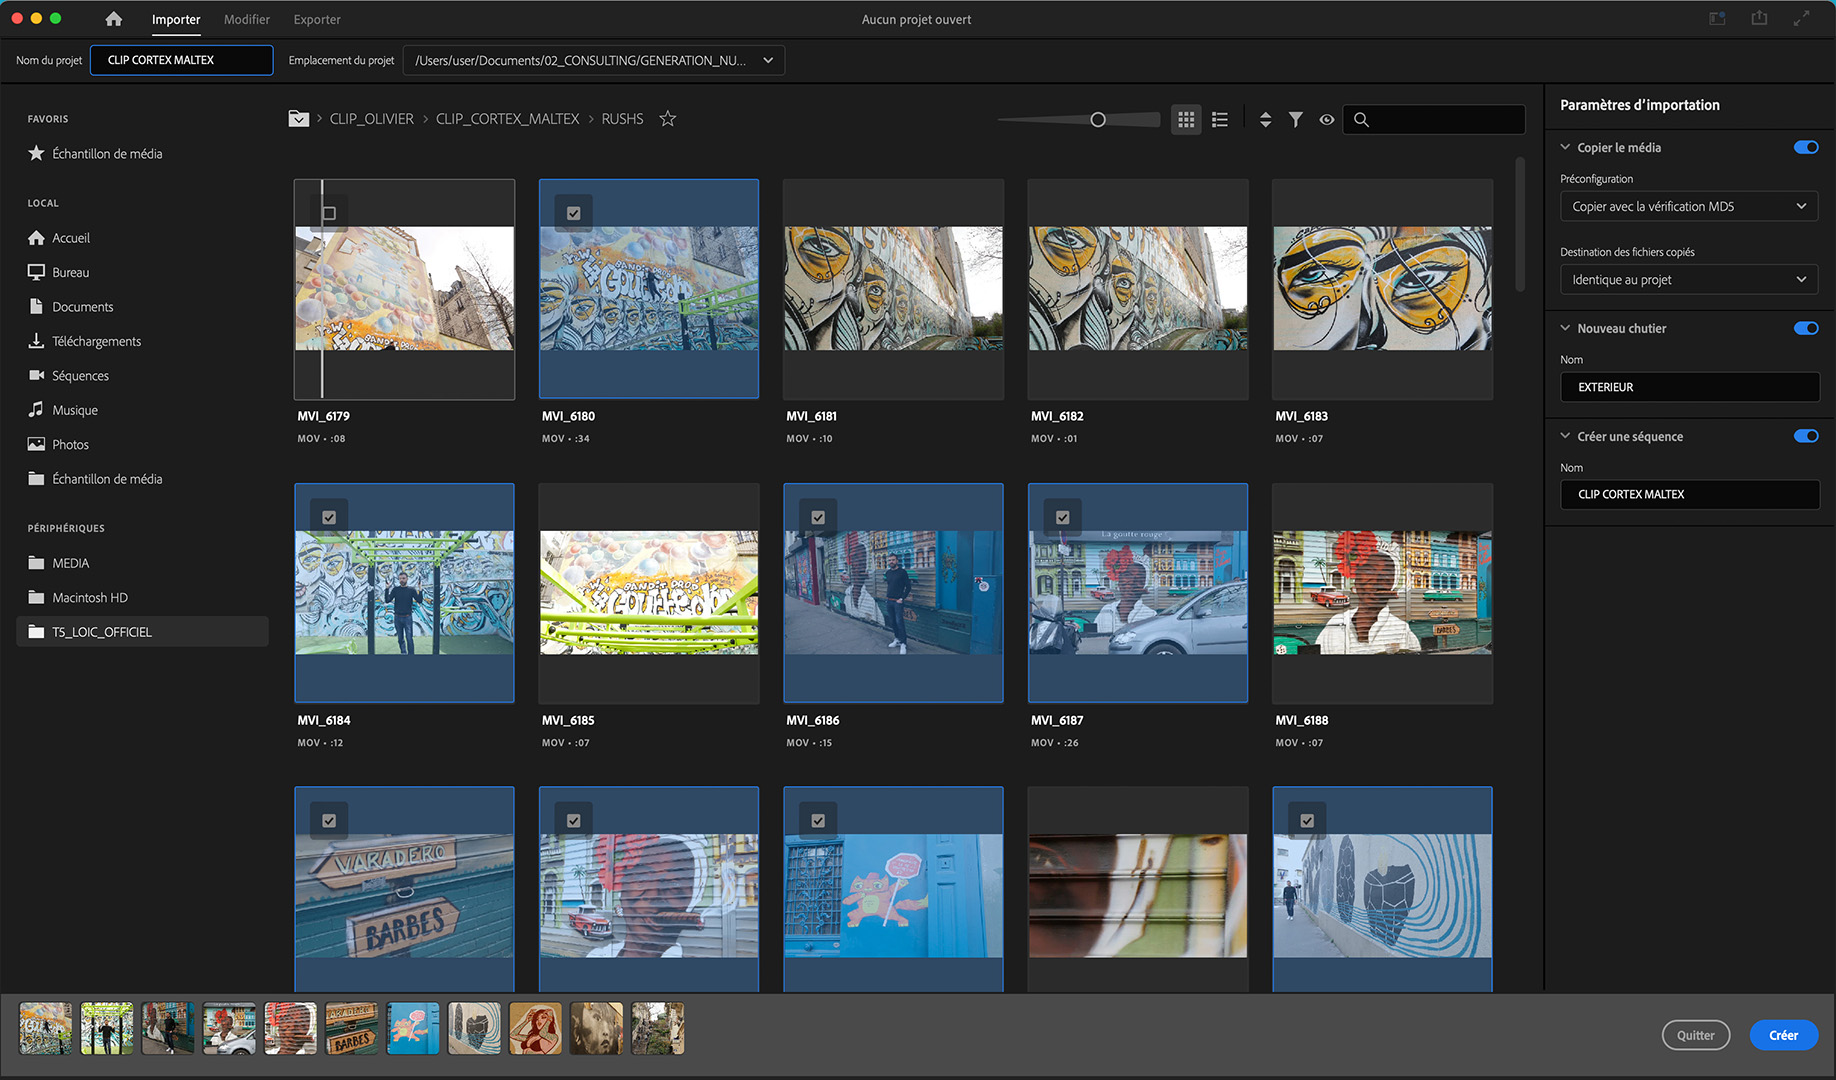Viewport: 1836px width, 1080px height.
Task: Open the Préconfiguration dropdown
Action: pyautogui.click(x=1688, y=206)
